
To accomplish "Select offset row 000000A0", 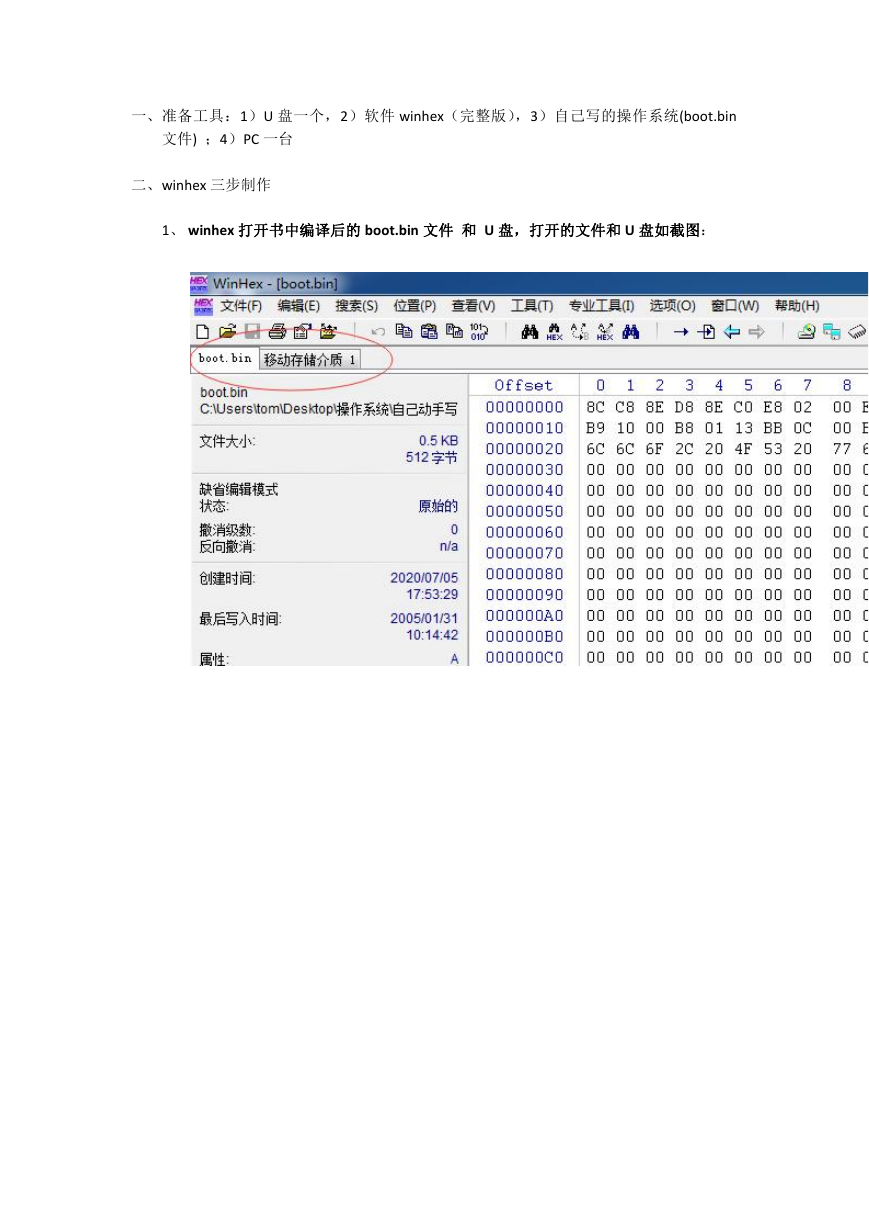I will 524,616.
